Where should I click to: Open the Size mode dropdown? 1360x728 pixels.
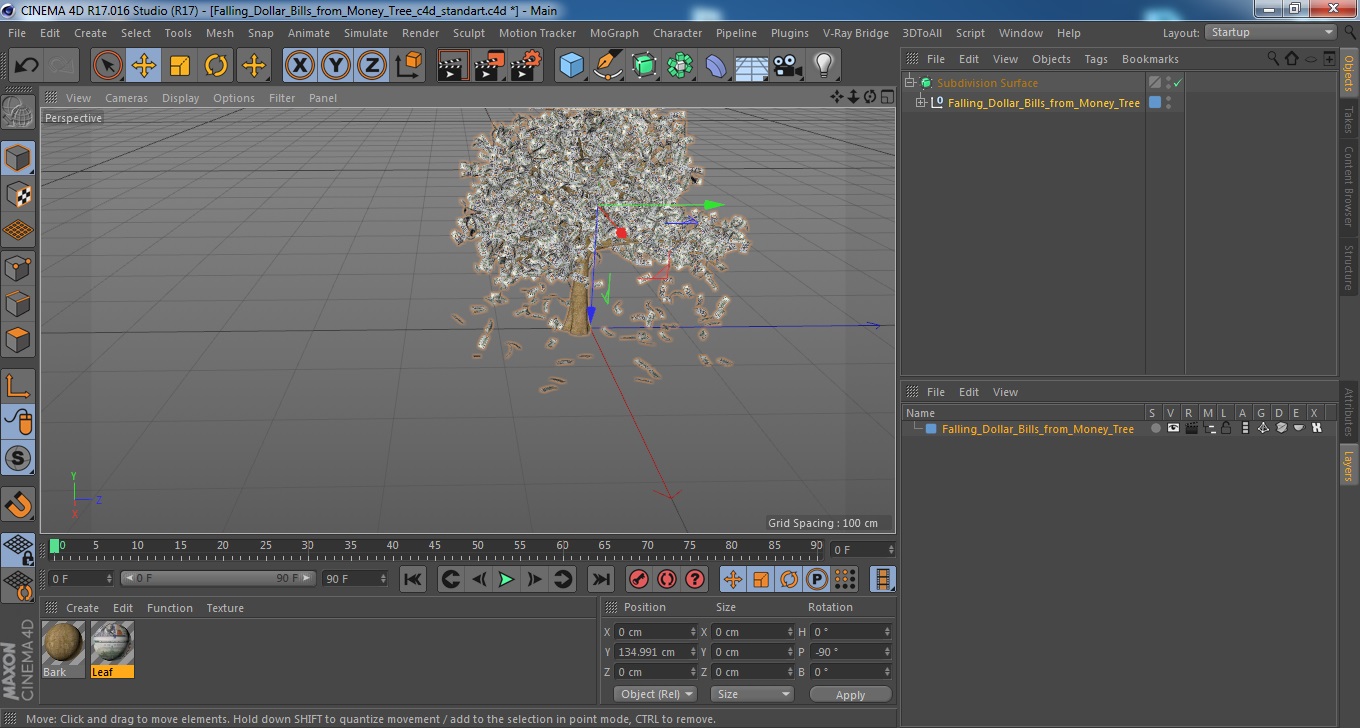752,694
